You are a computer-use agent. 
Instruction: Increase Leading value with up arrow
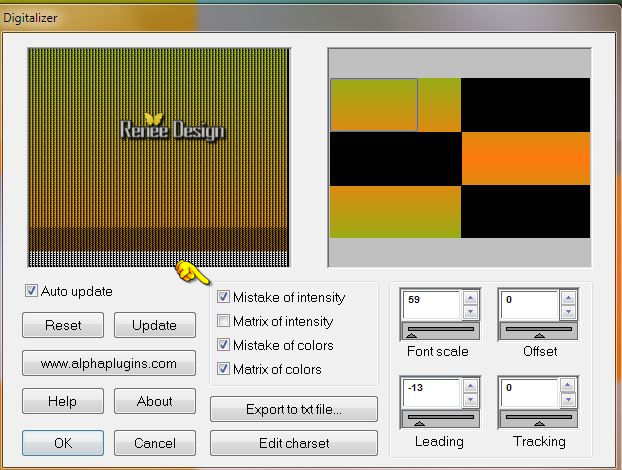coord(470,386)
